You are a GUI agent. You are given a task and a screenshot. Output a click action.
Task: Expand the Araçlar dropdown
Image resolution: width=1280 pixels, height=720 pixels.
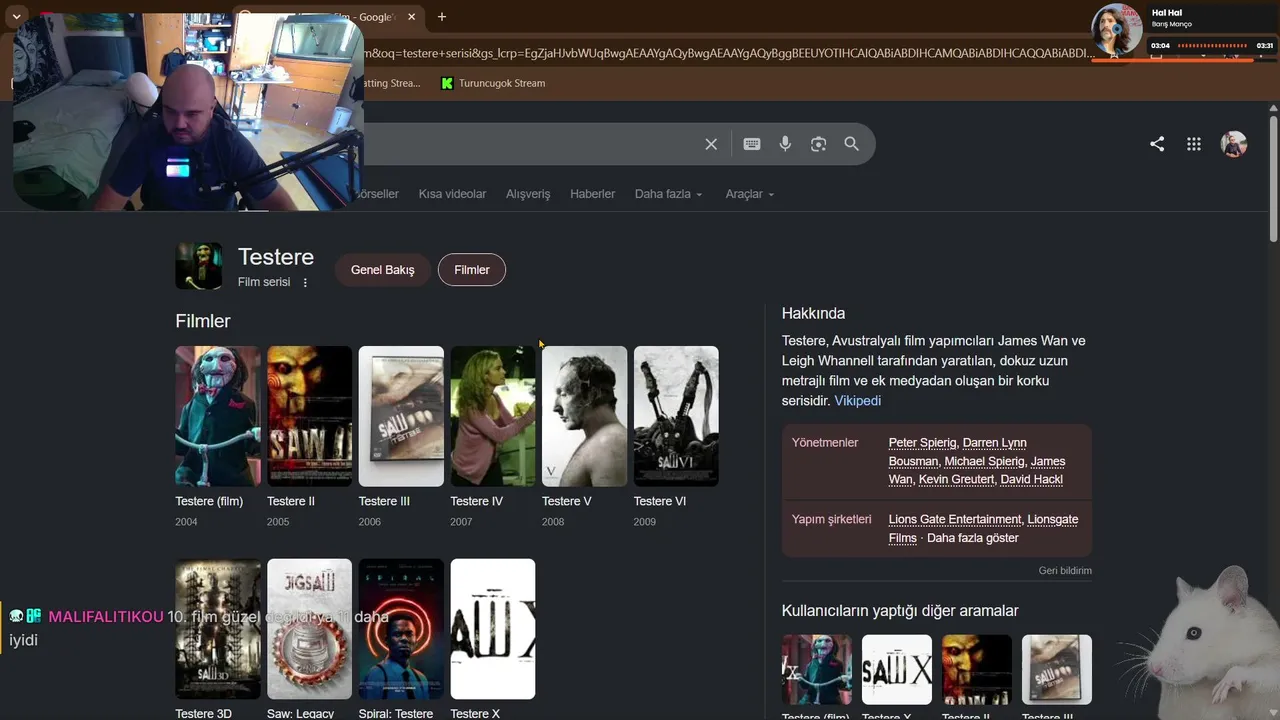(750, 194)
